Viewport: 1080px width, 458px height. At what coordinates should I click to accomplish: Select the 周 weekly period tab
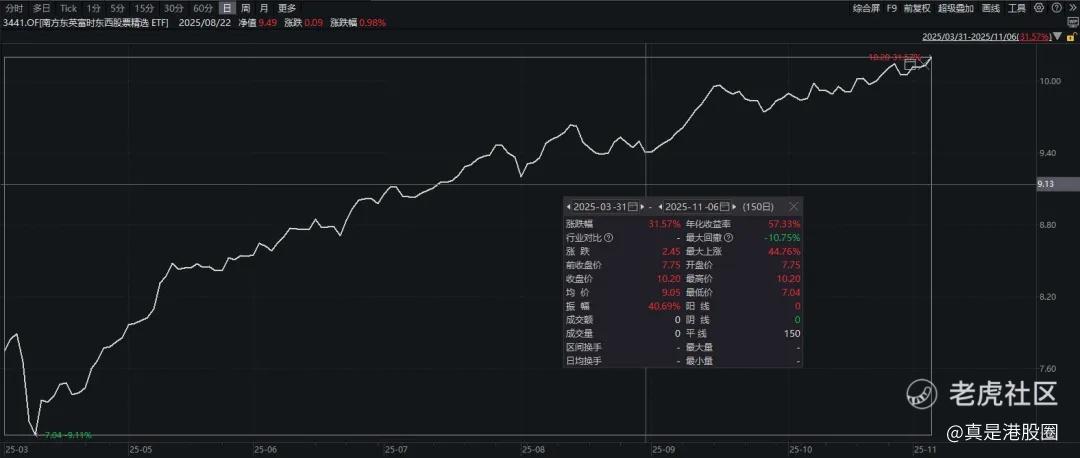pyautogui.click(x=245, y=8)
